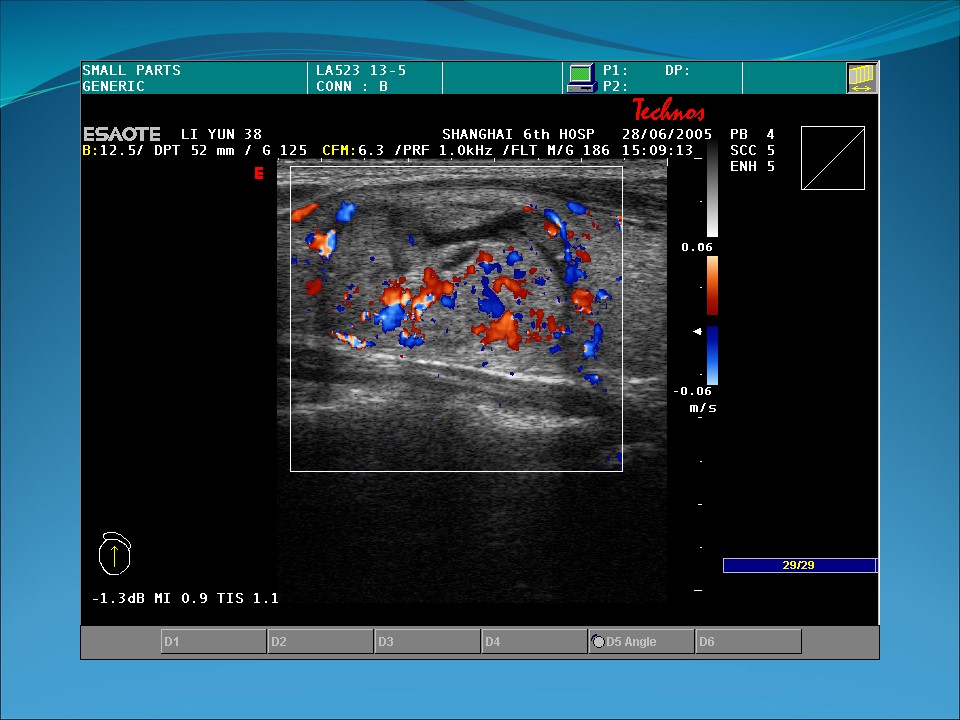Click the ENH 5 parameter
The image size is (960, 720).
752,166
